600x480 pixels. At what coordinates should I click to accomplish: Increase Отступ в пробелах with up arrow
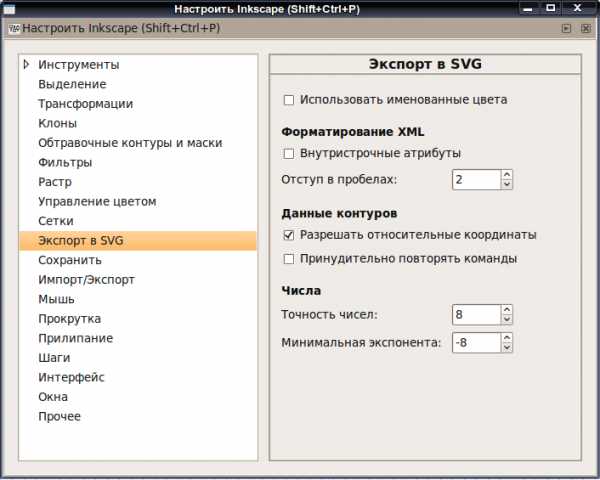point(507,175)
